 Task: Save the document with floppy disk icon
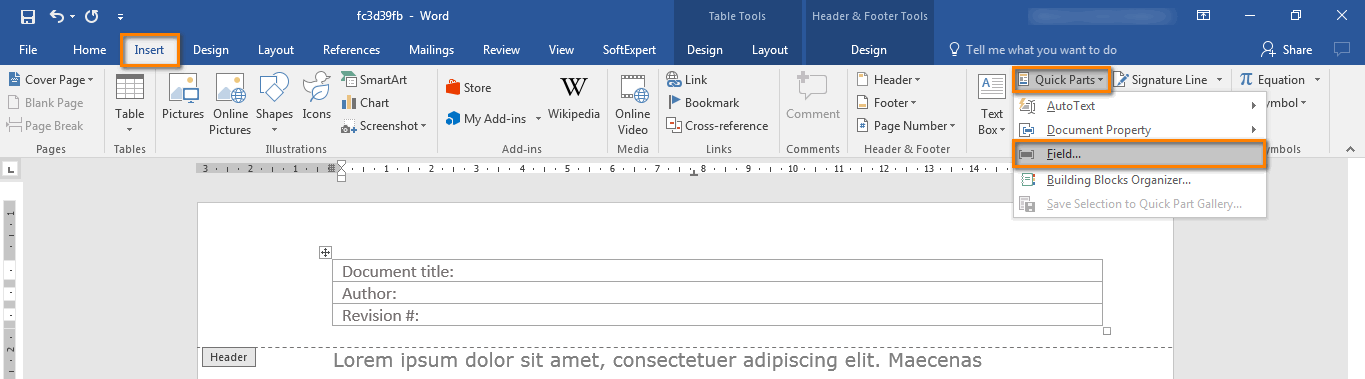[x=27, y=17]
